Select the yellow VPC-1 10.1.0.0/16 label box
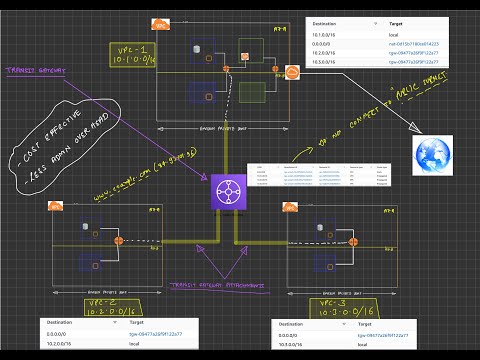The image size is (480, 360). pyautogui.click(x=132, y=55)
